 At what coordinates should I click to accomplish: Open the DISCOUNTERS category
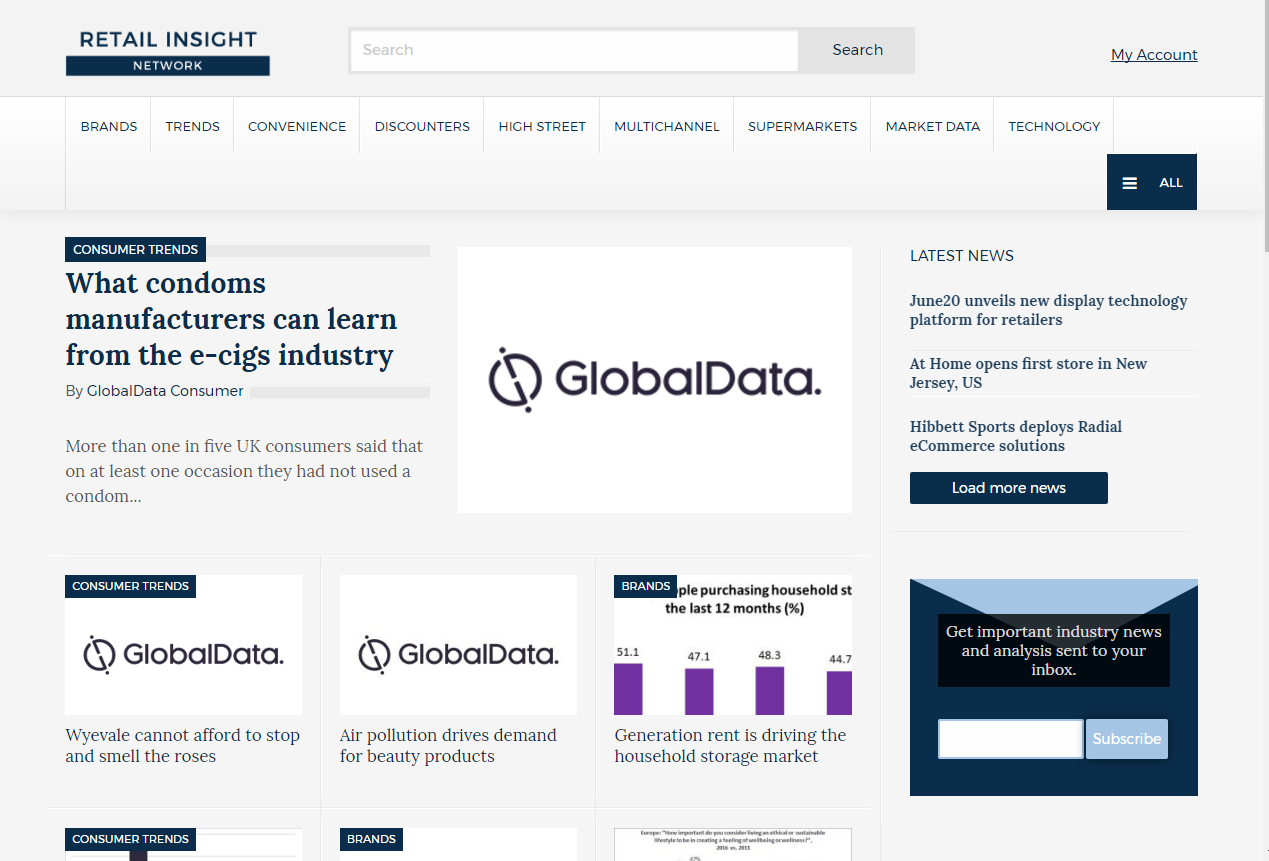422,126
